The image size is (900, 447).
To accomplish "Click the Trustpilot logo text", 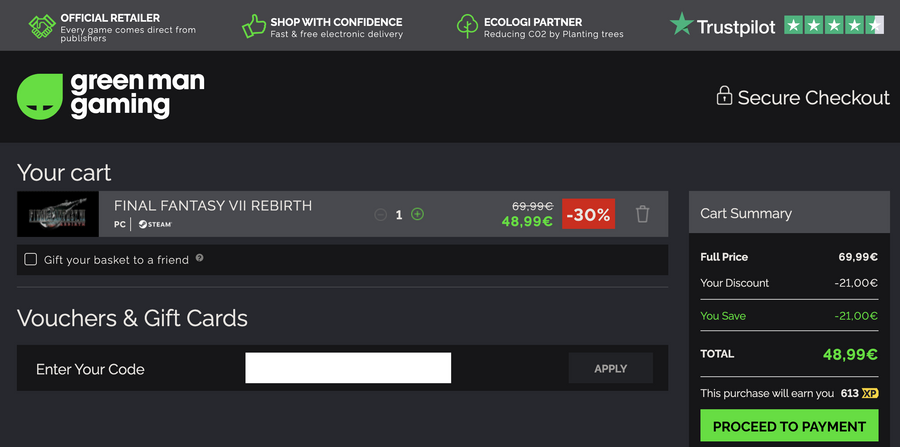I will (x=736, y=27).
